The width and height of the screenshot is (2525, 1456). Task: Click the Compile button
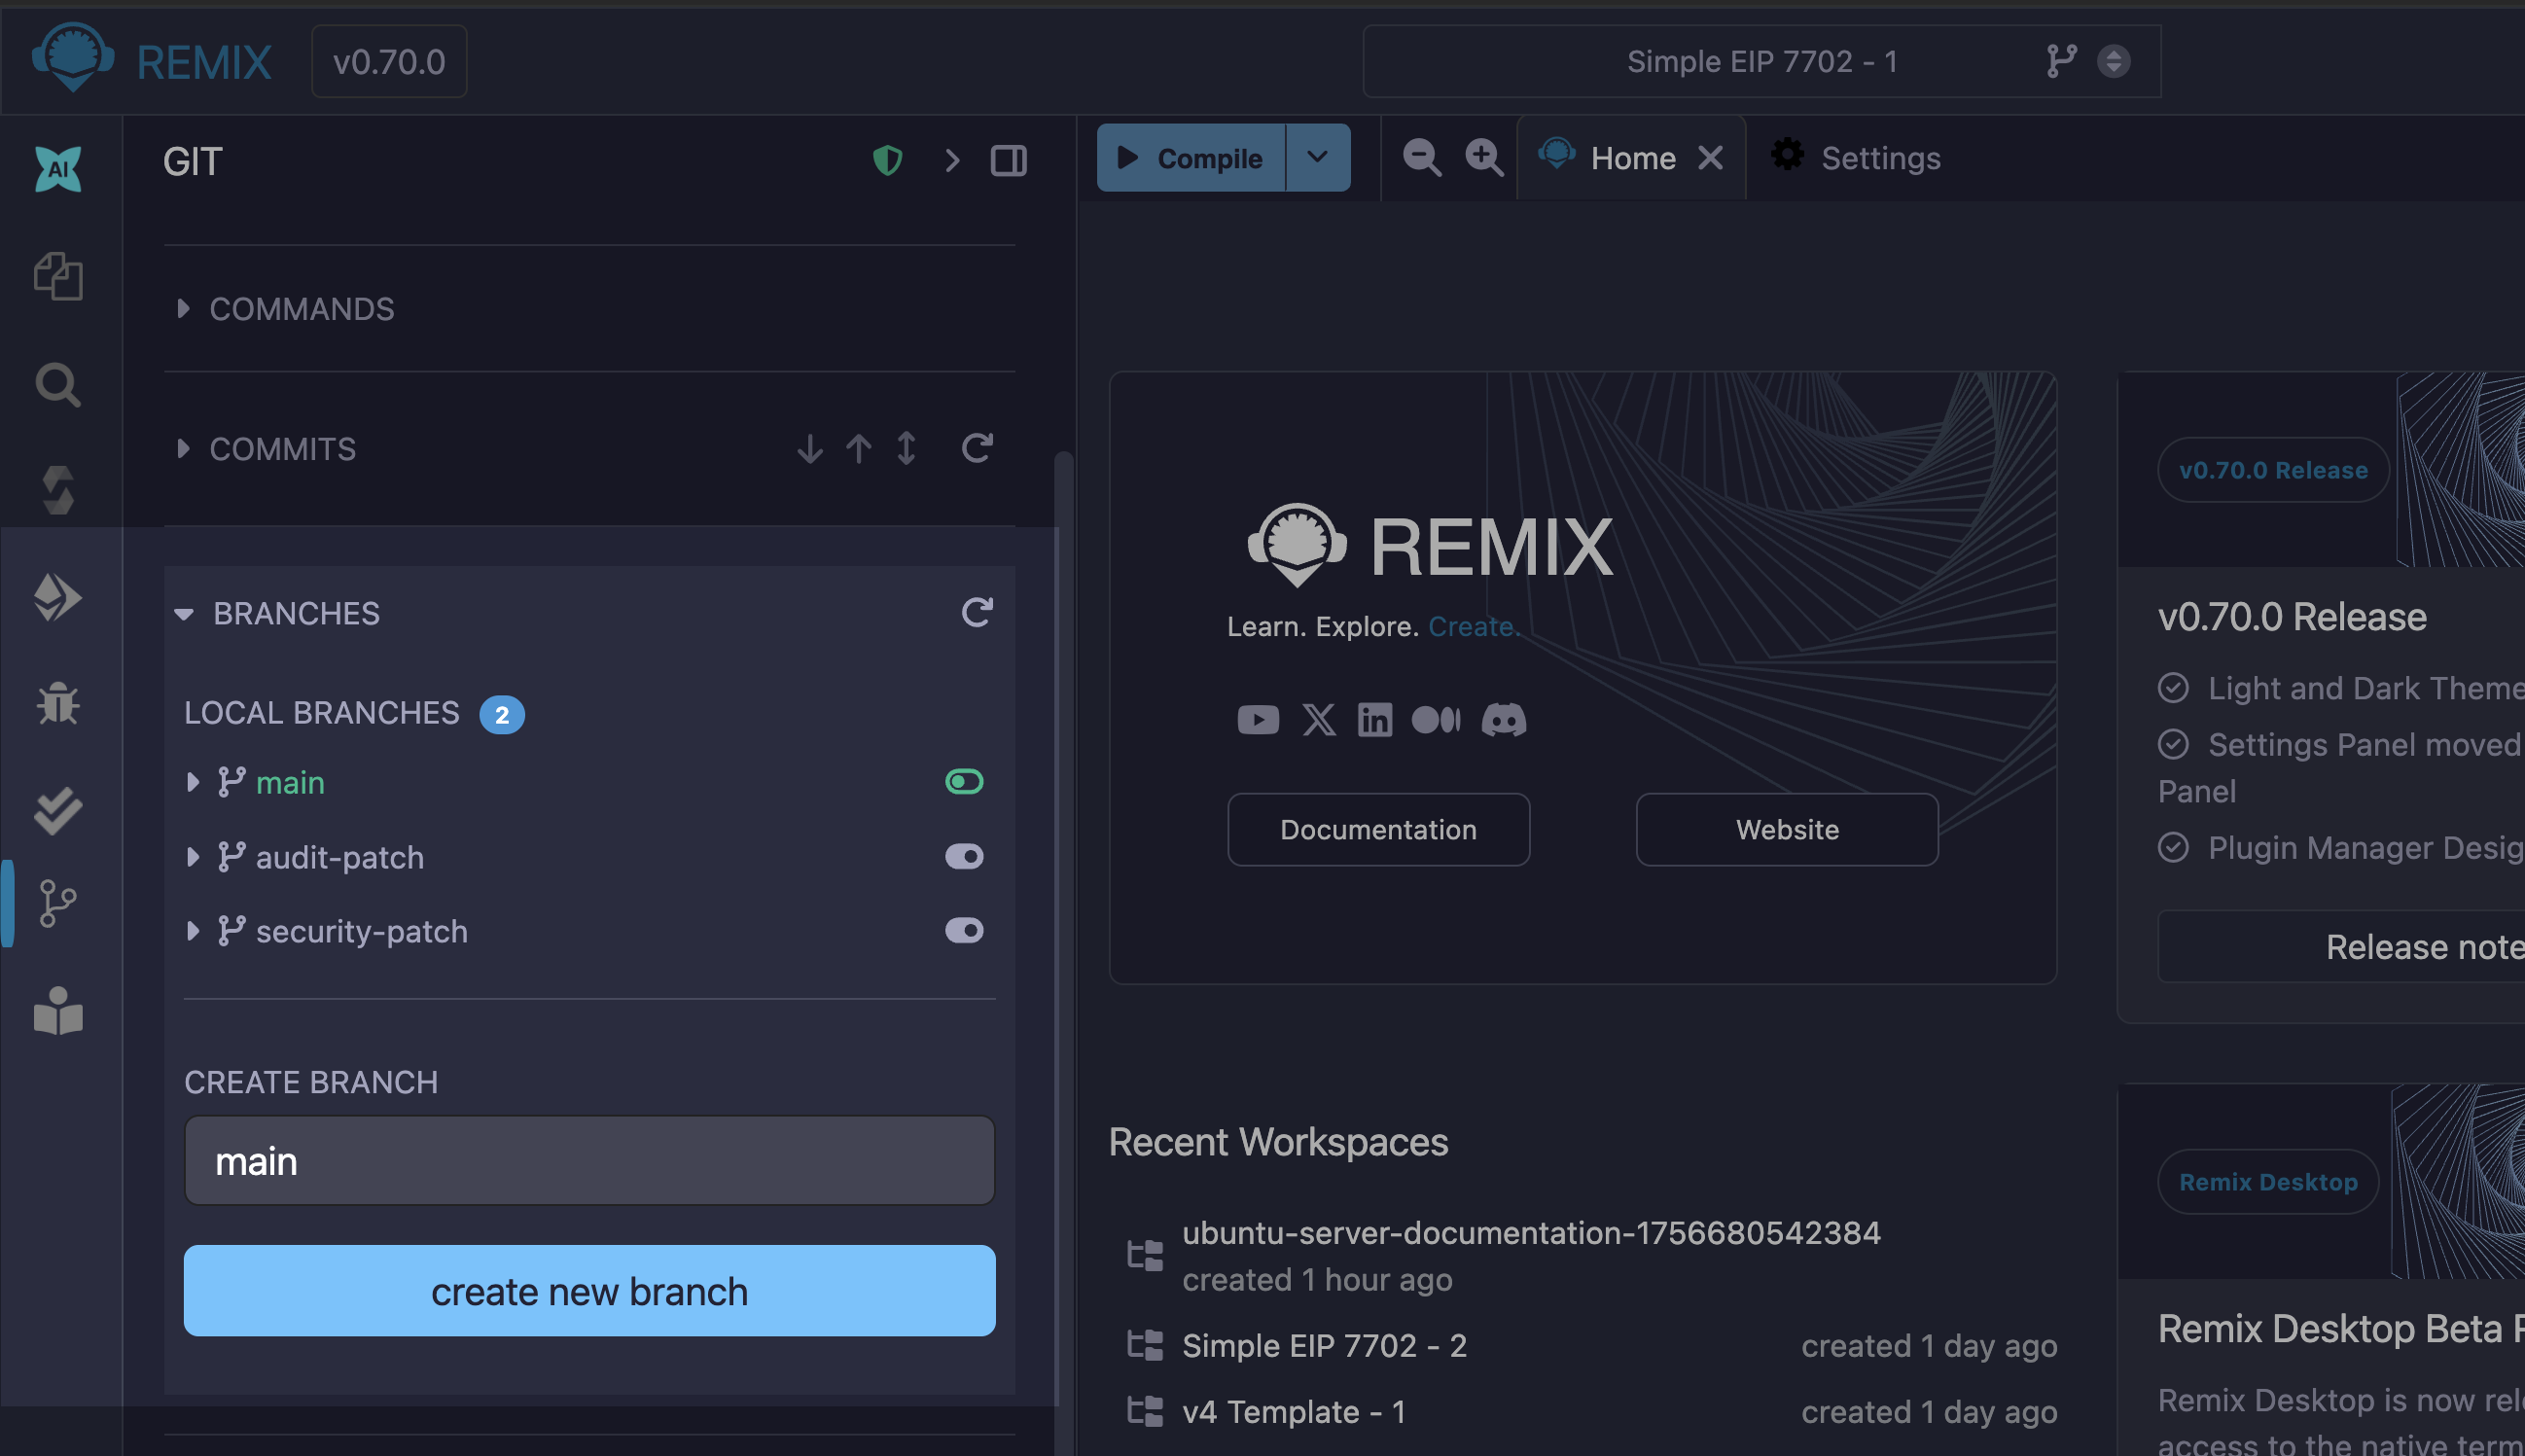pyautogui.click(x=1191, y=157)
